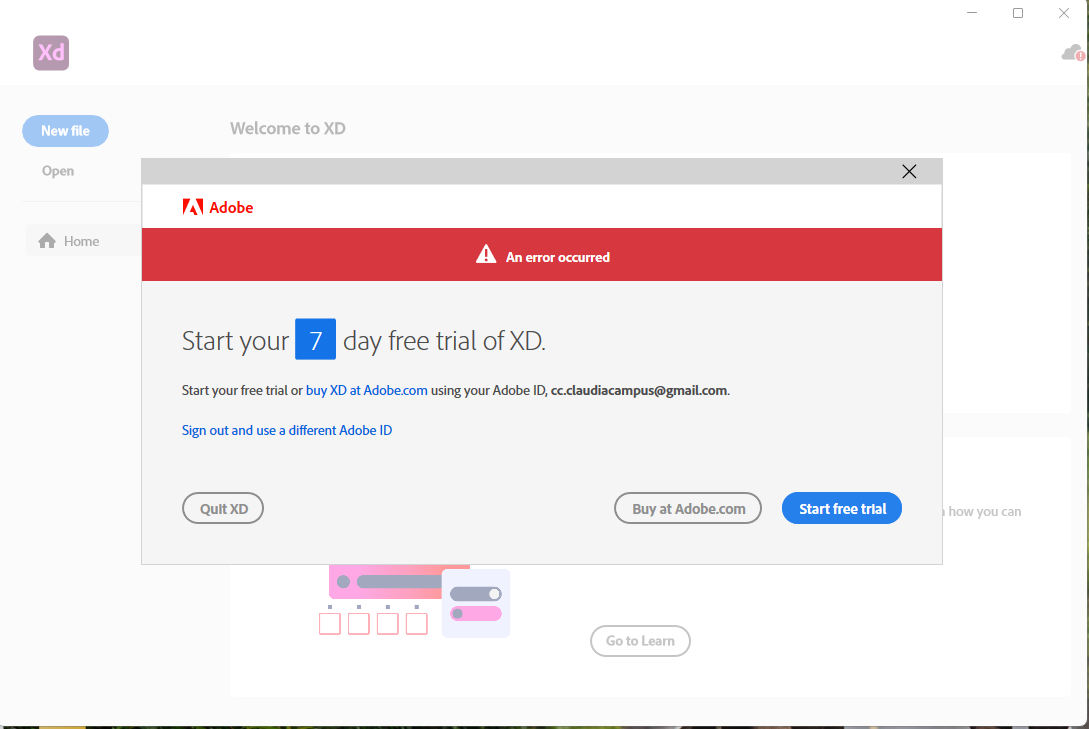Viewport: 1089px width, 729px height.
Task: Click the Buy at Adobe.com button
Action: (x=688, y=508)
